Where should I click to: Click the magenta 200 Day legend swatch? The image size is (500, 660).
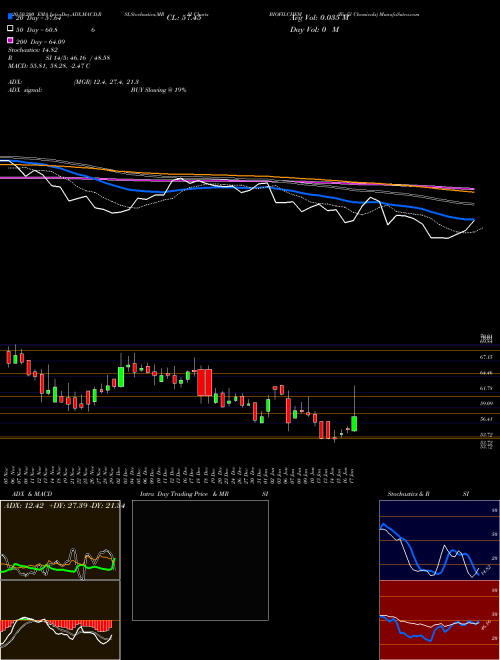coord(10,40)
